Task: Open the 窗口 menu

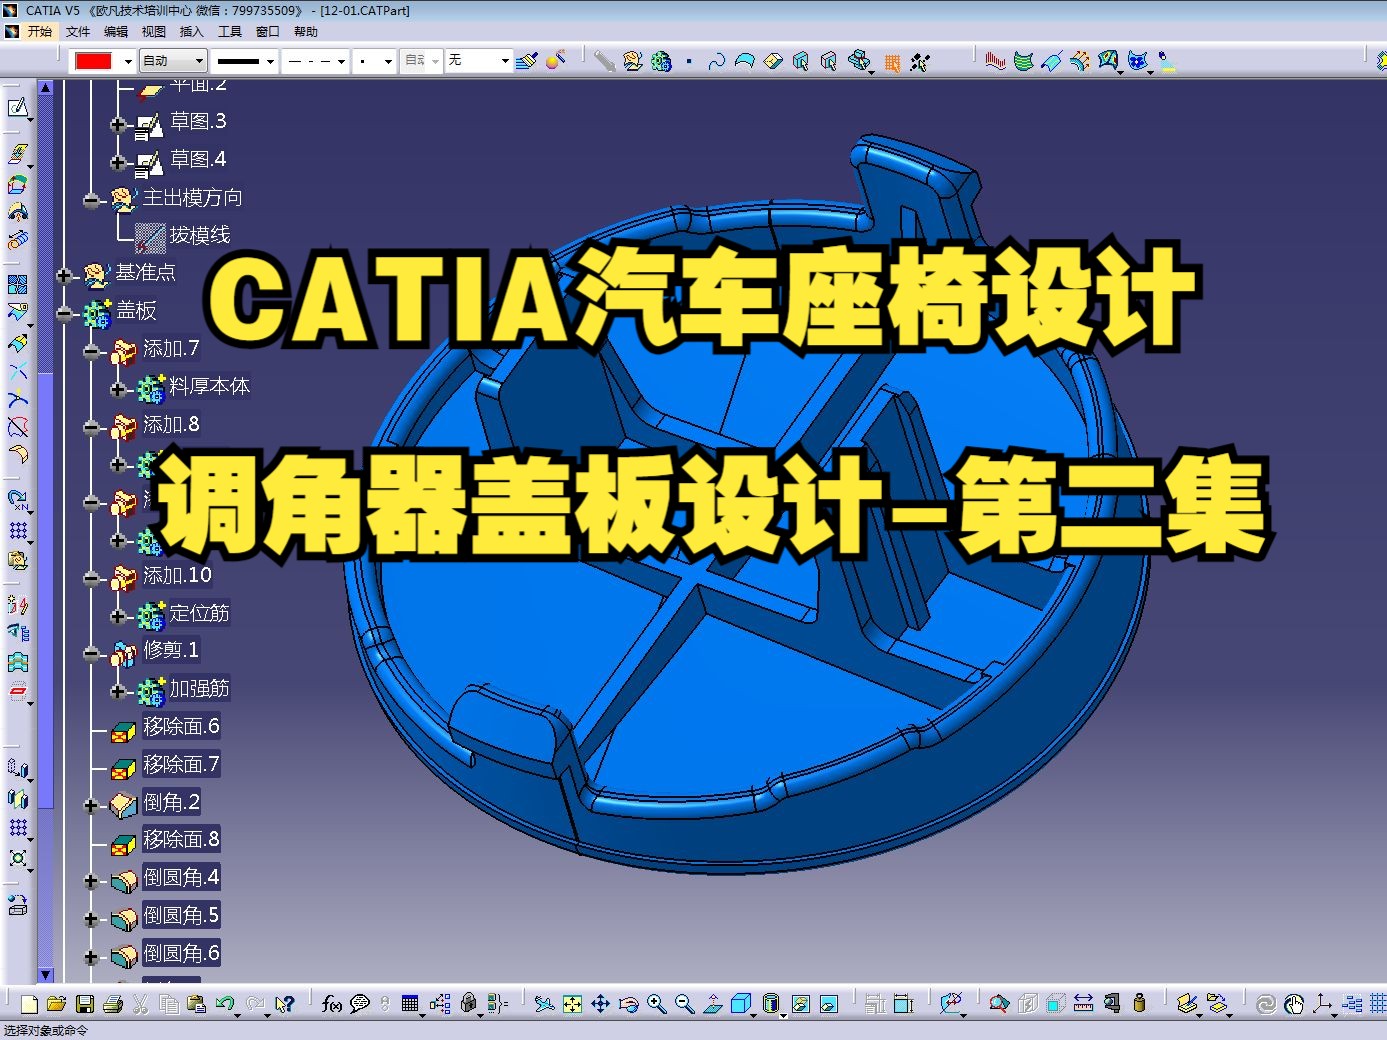Action: tap(268, 31)
